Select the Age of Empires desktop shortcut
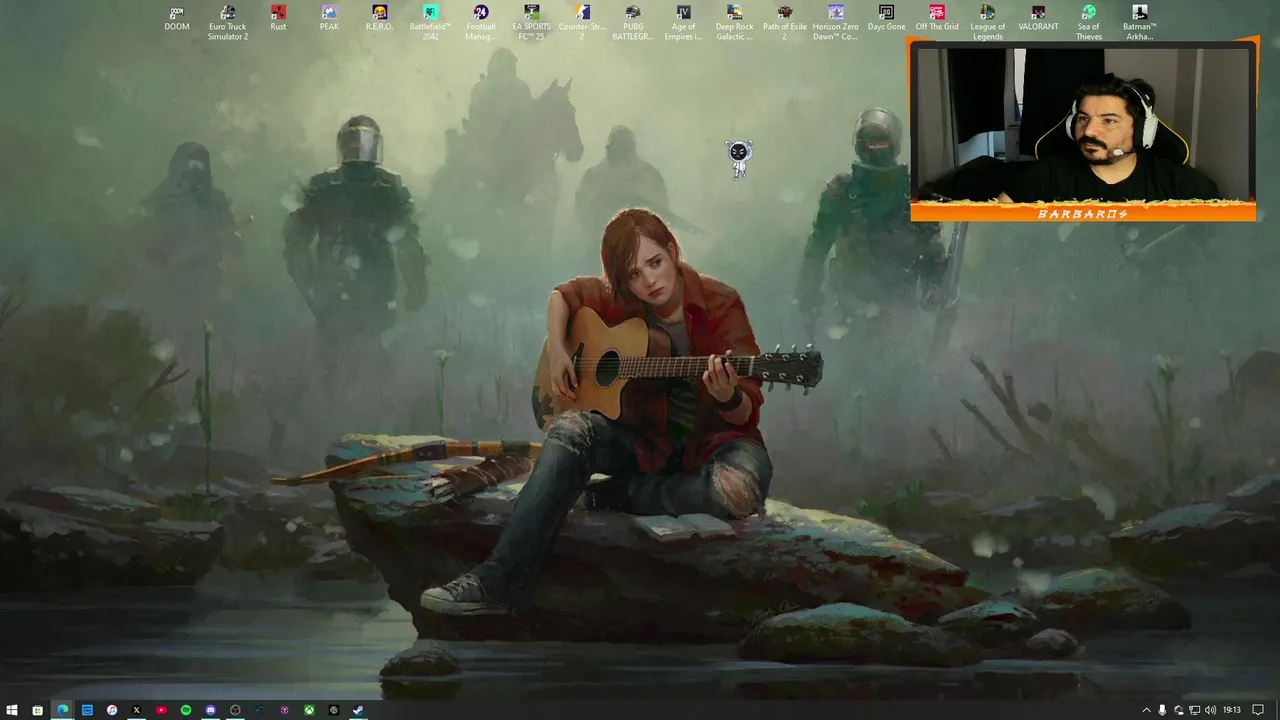This screenshot has width=1280, height=720. tap(684, 22)
